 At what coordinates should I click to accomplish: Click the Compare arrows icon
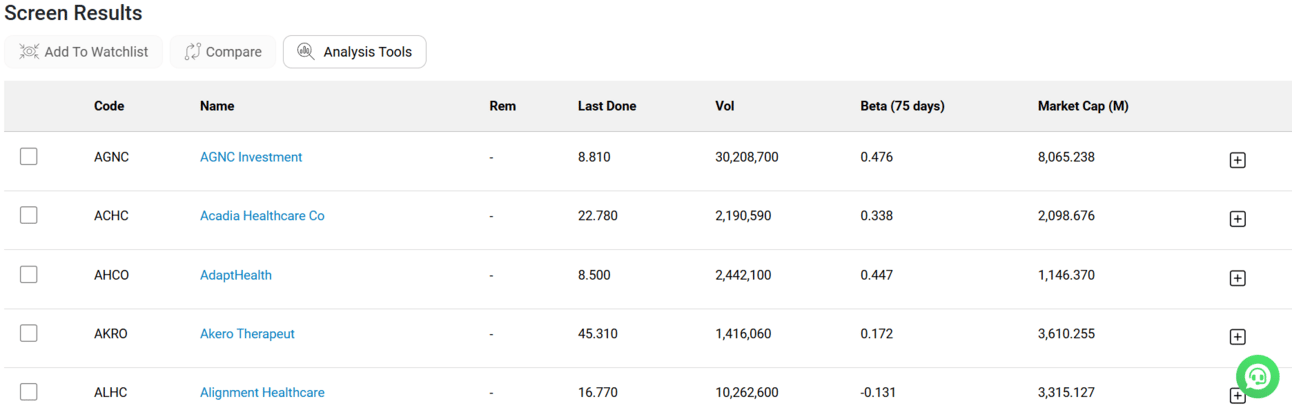pyautogui.click(x=193, y=52)
